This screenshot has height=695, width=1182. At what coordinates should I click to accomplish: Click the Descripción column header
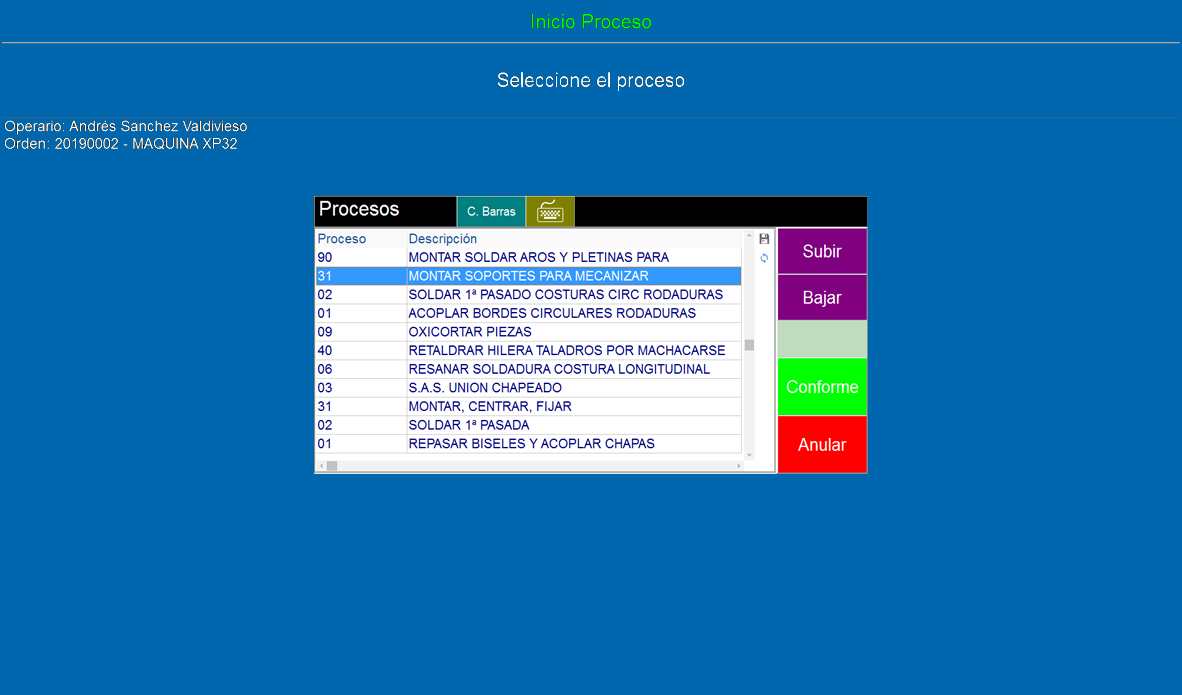(x=443, y=239)
